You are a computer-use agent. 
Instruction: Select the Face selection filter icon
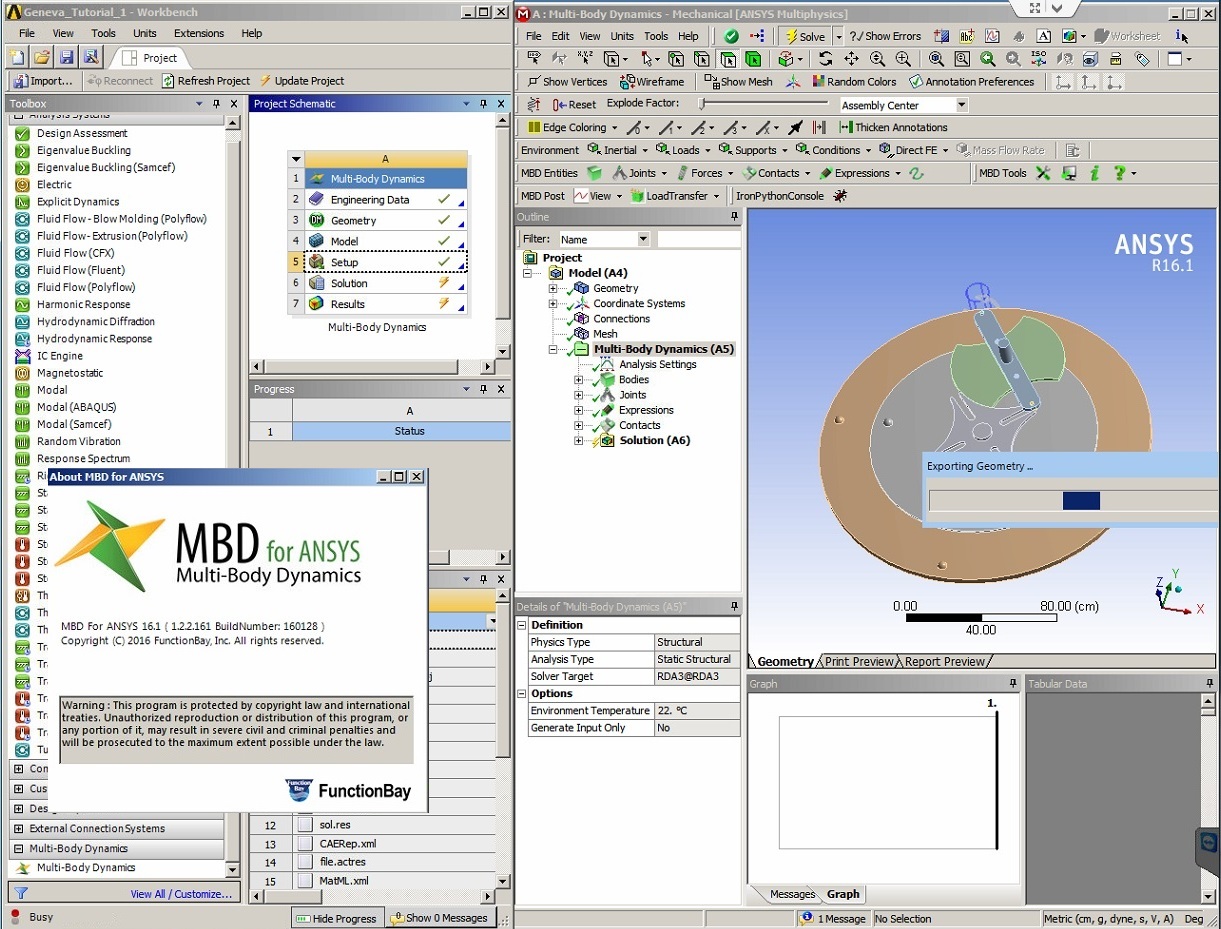(728, 59)
